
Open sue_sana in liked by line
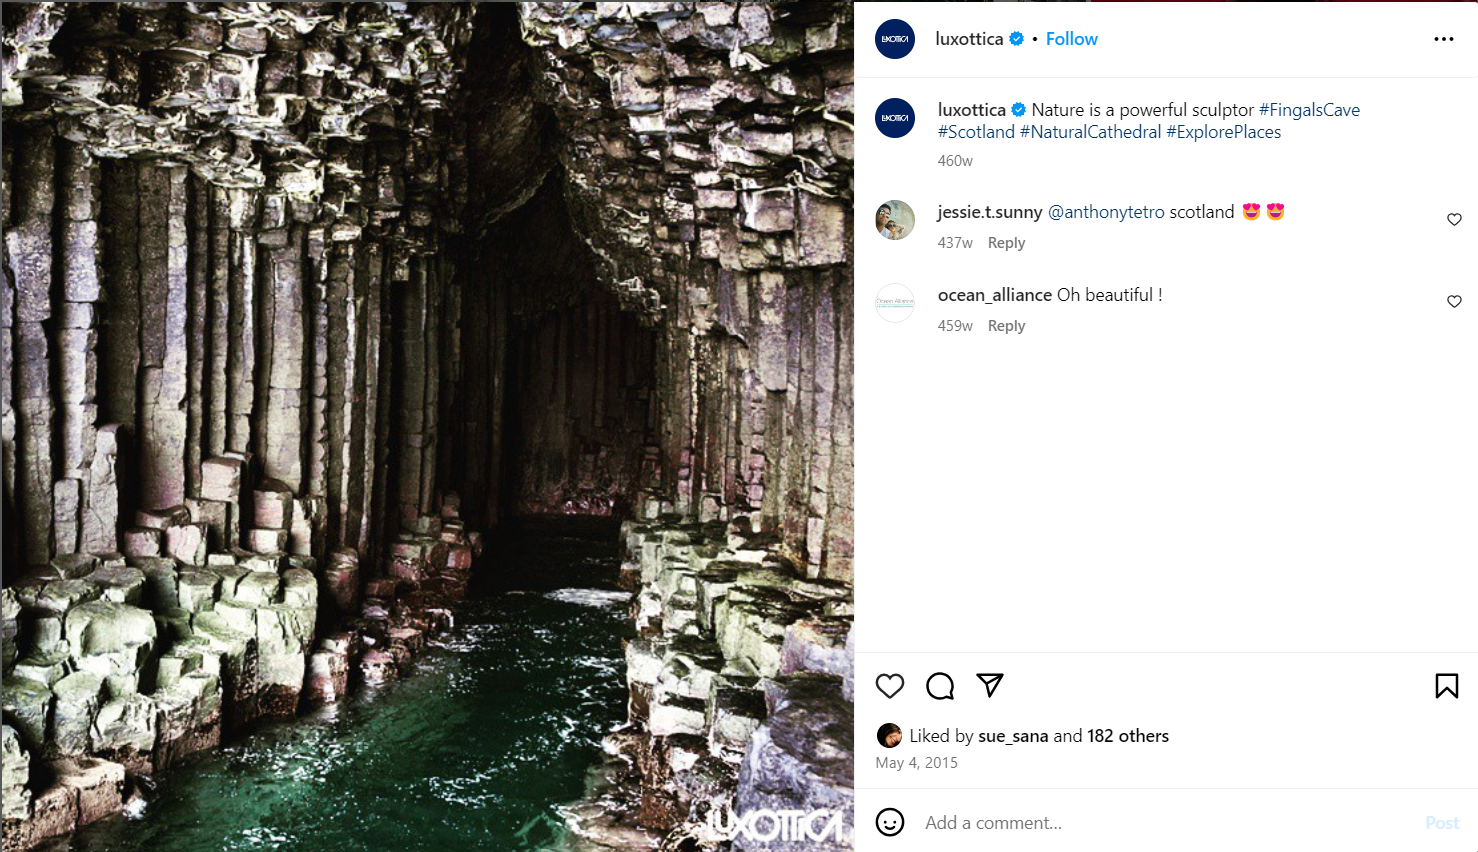[1013, 736]
